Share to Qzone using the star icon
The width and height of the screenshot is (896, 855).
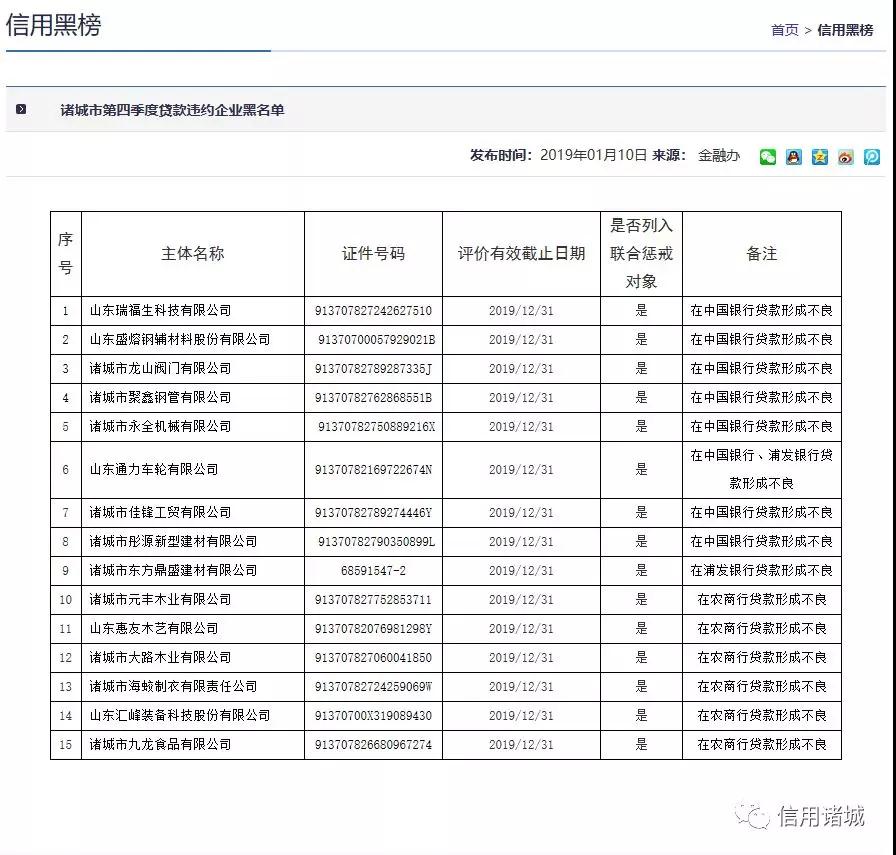tap(819, 157)
